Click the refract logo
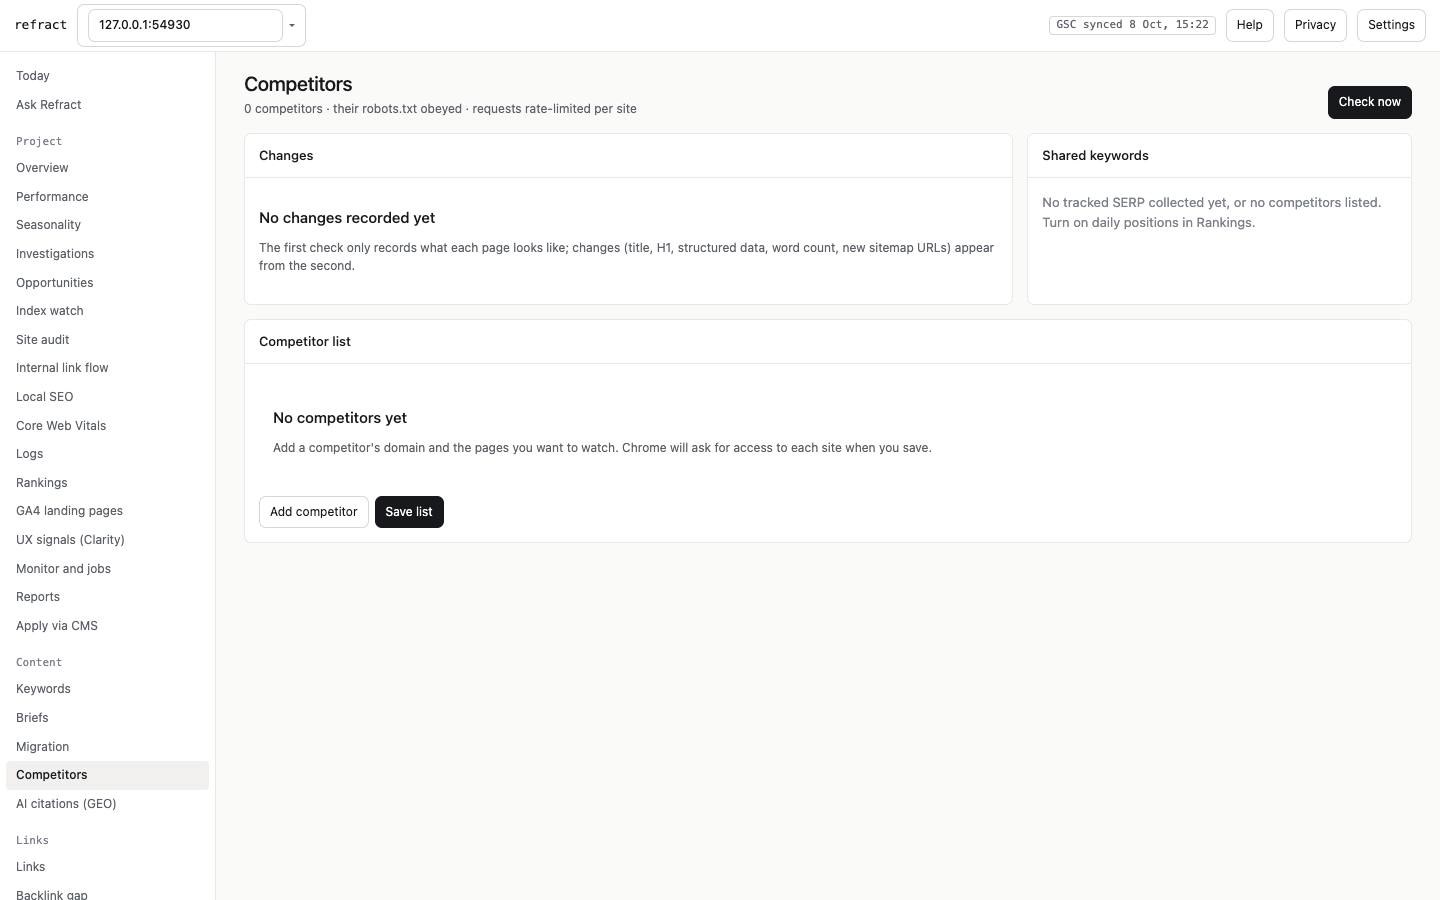The image size is (1440, 900). (41, 25)
